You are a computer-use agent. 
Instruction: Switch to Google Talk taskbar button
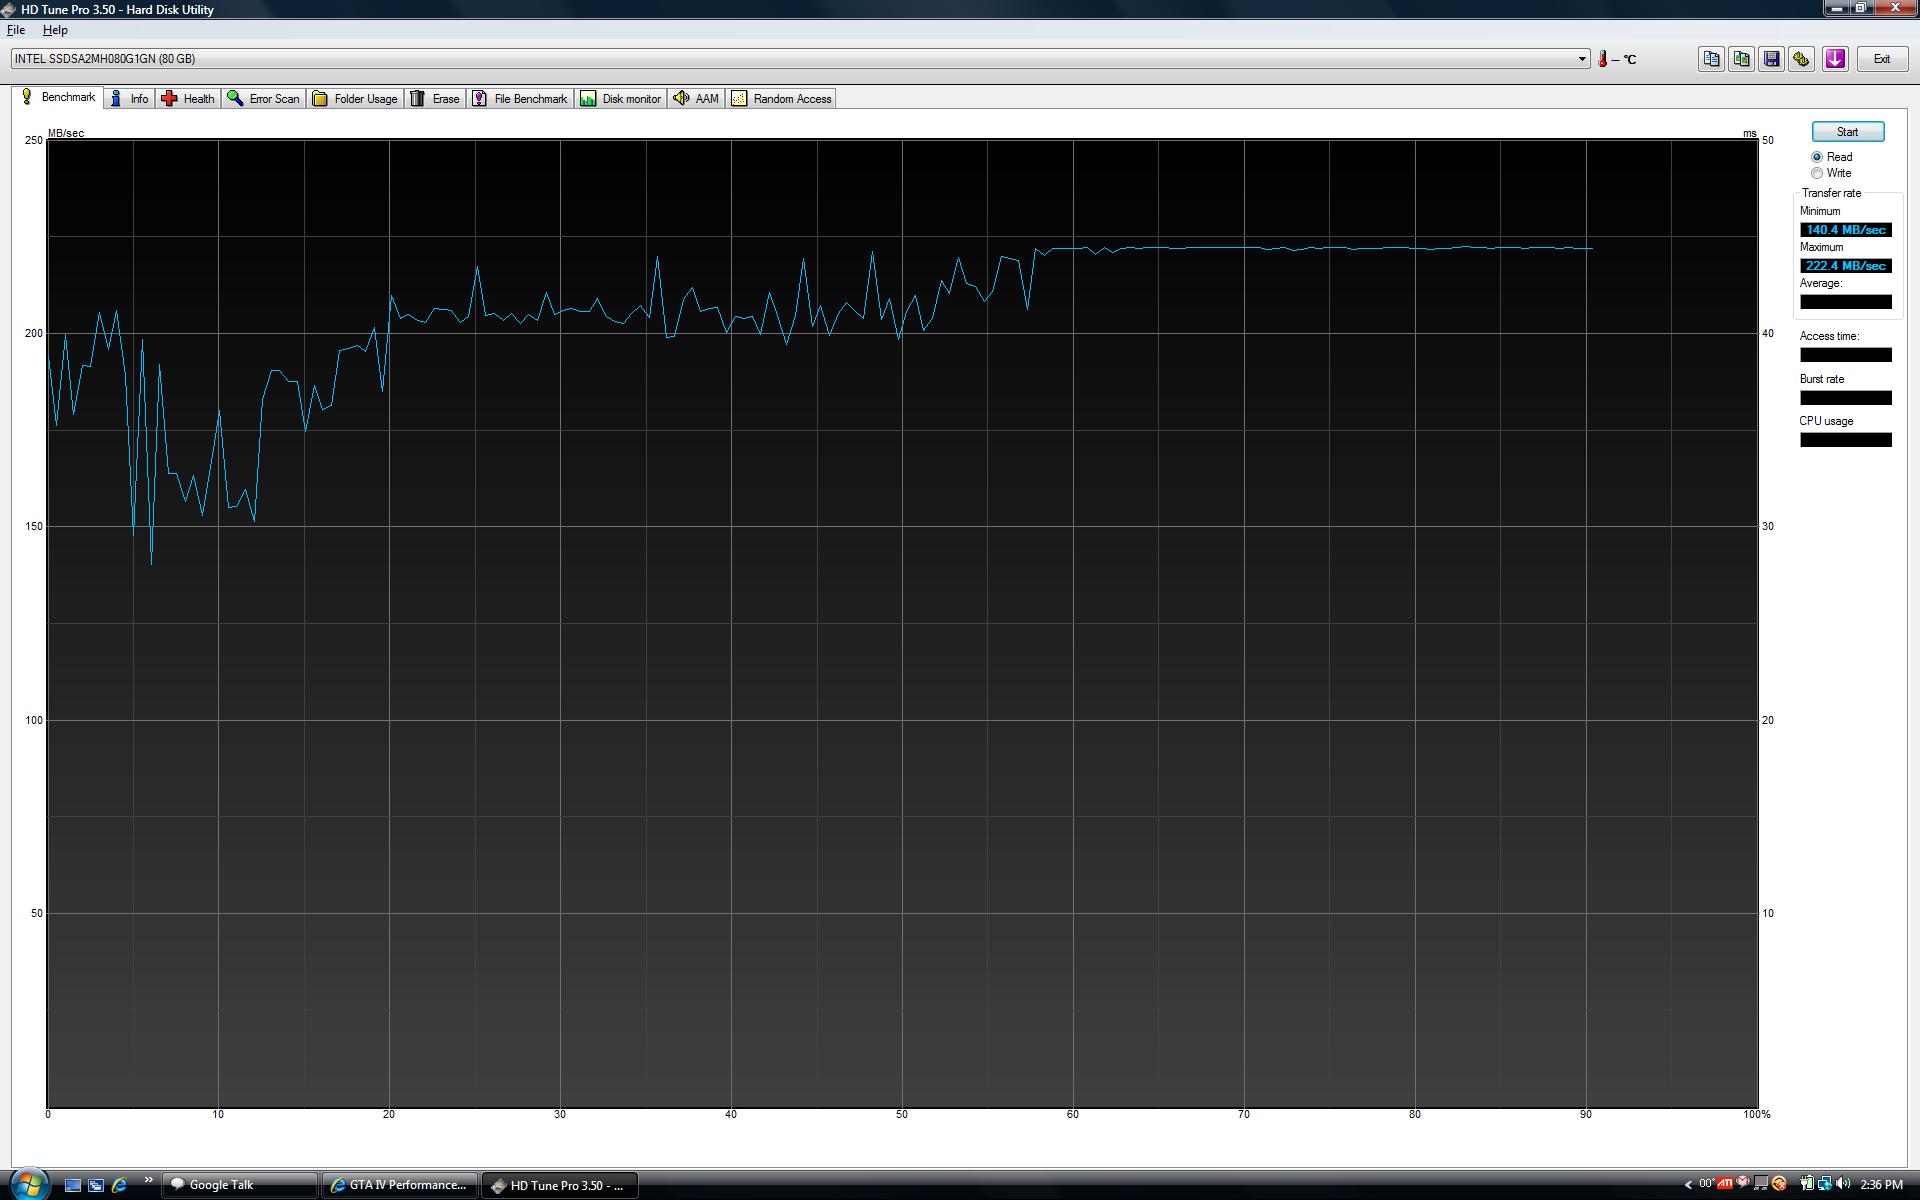coord(240,1185)
